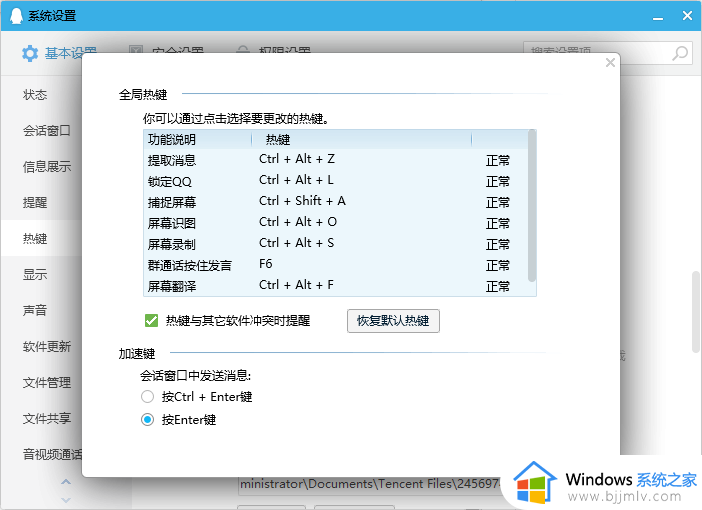Click the sidebar down chevron arrow
Screen dimensions: 702x510
[x=66, y=499]
